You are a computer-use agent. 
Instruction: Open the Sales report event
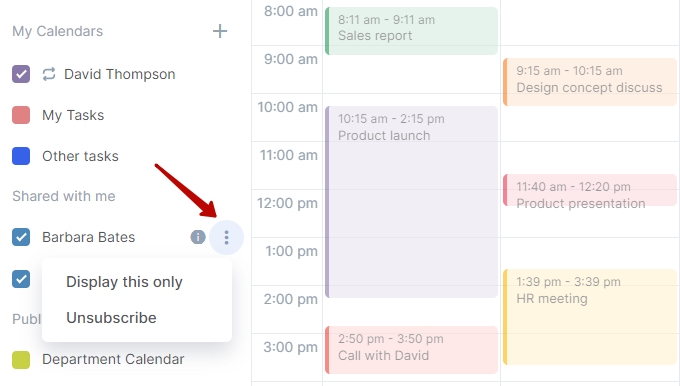(412, 31)
